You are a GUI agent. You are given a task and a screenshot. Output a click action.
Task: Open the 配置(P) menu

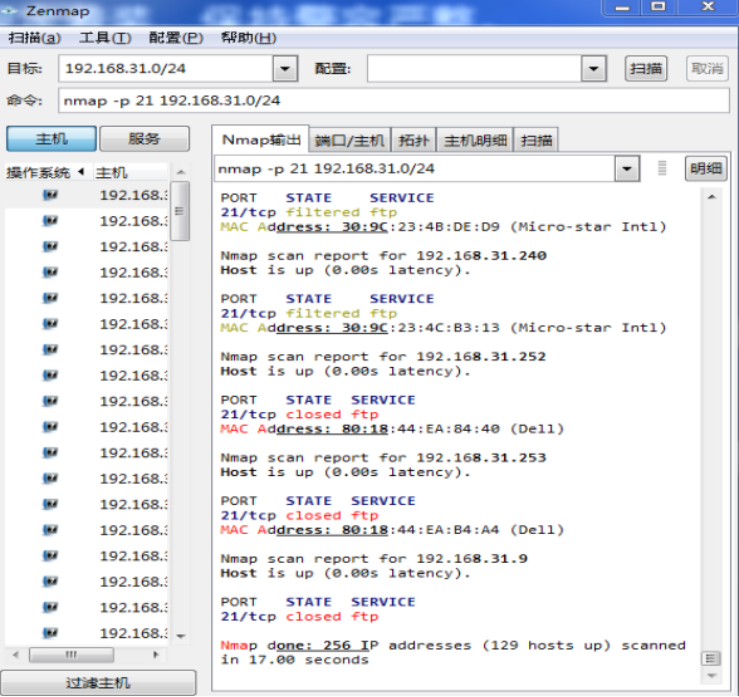(x=176, y=38)
